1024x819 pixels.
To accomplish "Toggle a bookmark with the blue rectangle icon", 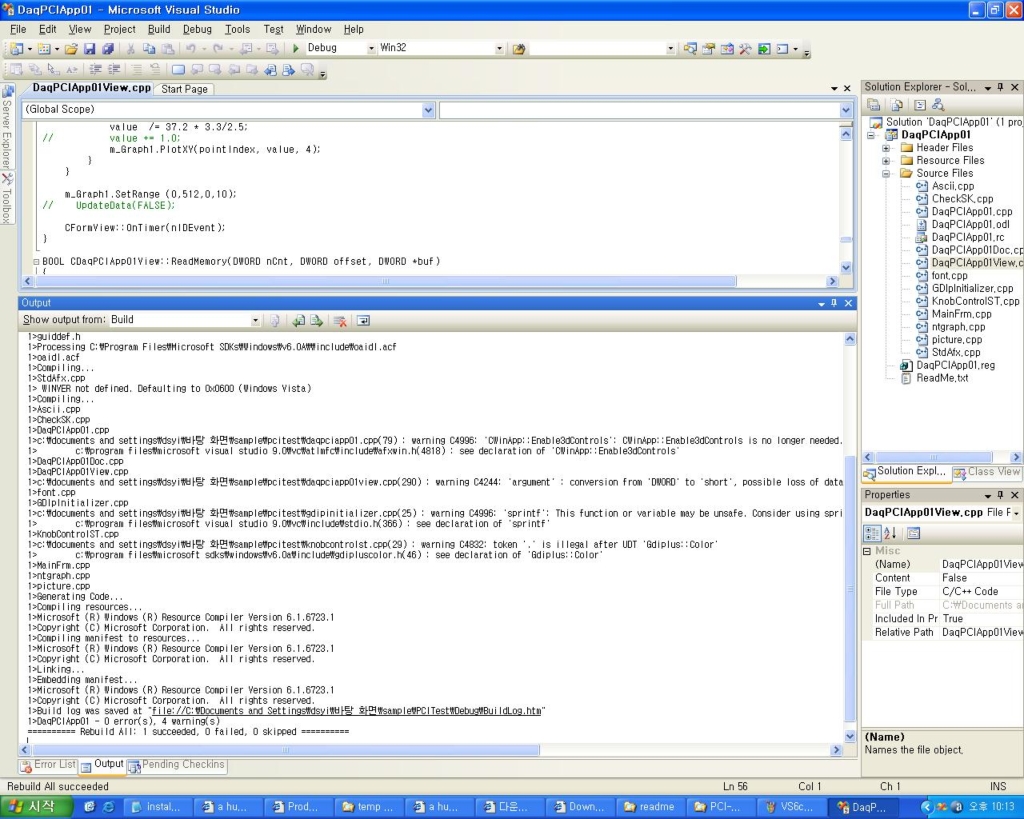I will 178,69.
